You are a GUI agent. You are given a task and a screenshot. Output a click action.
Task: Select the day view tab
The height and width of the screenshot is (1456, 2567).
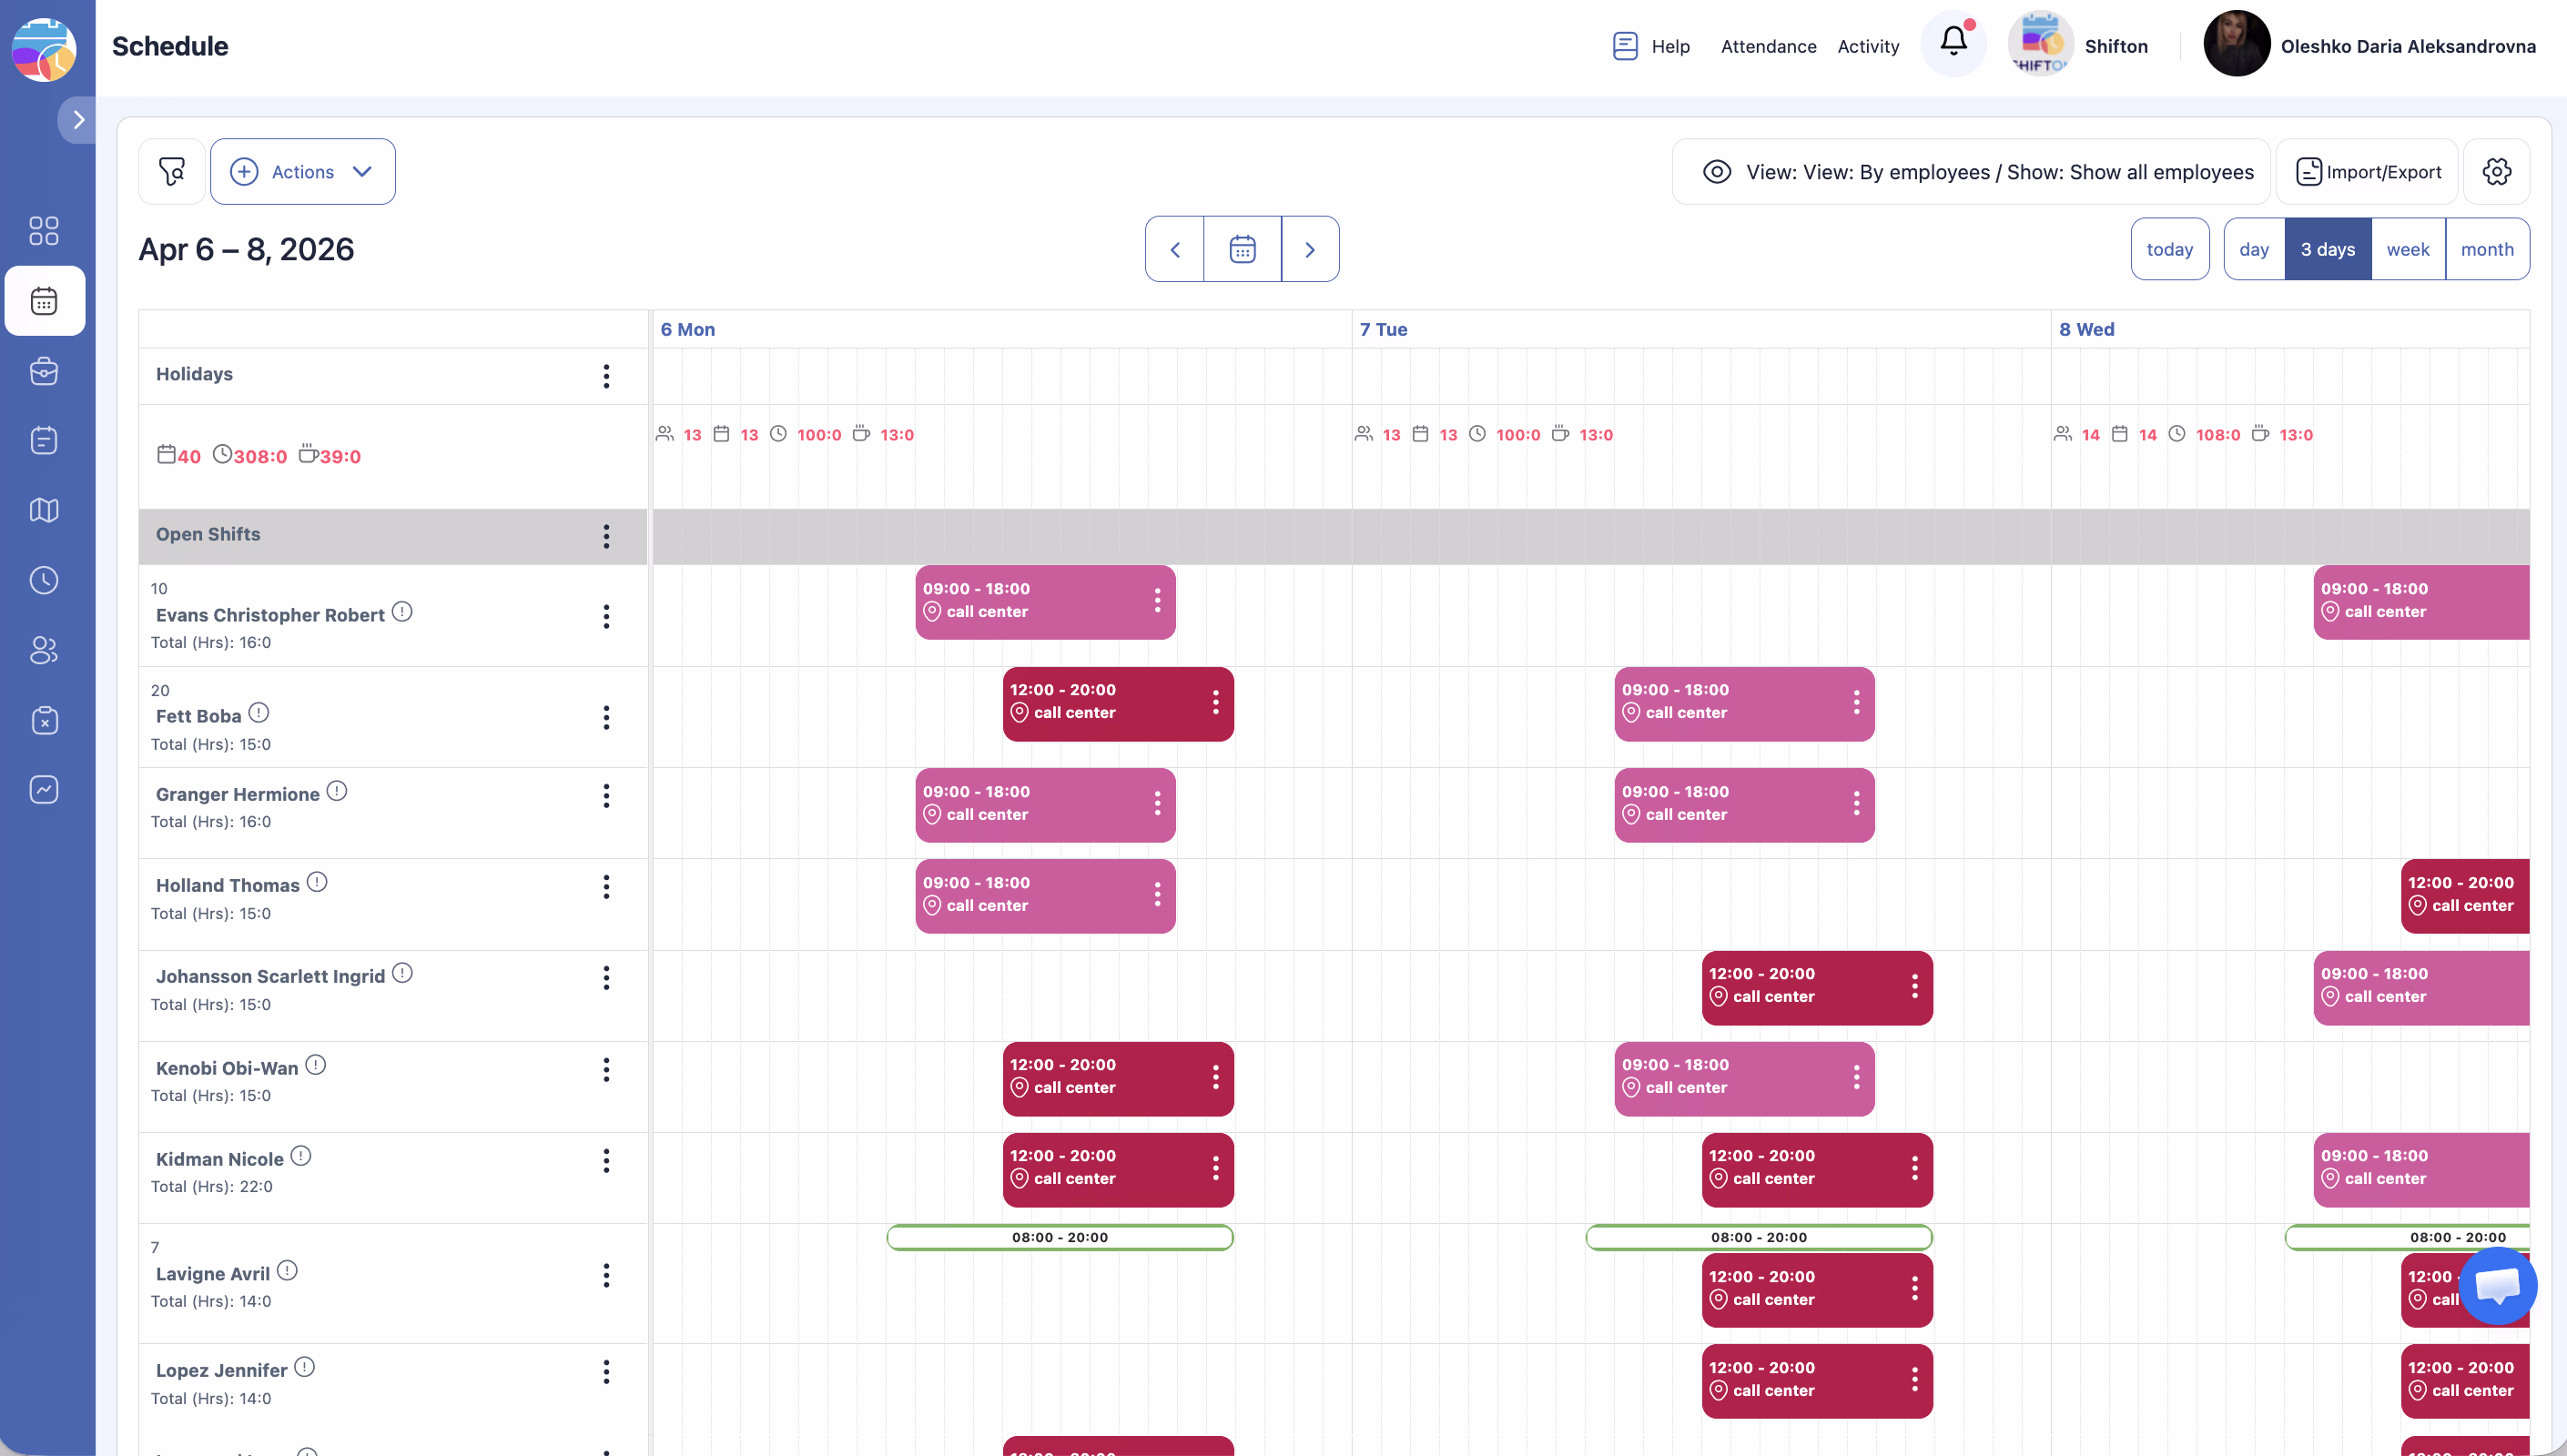[x=2254, y=249]
